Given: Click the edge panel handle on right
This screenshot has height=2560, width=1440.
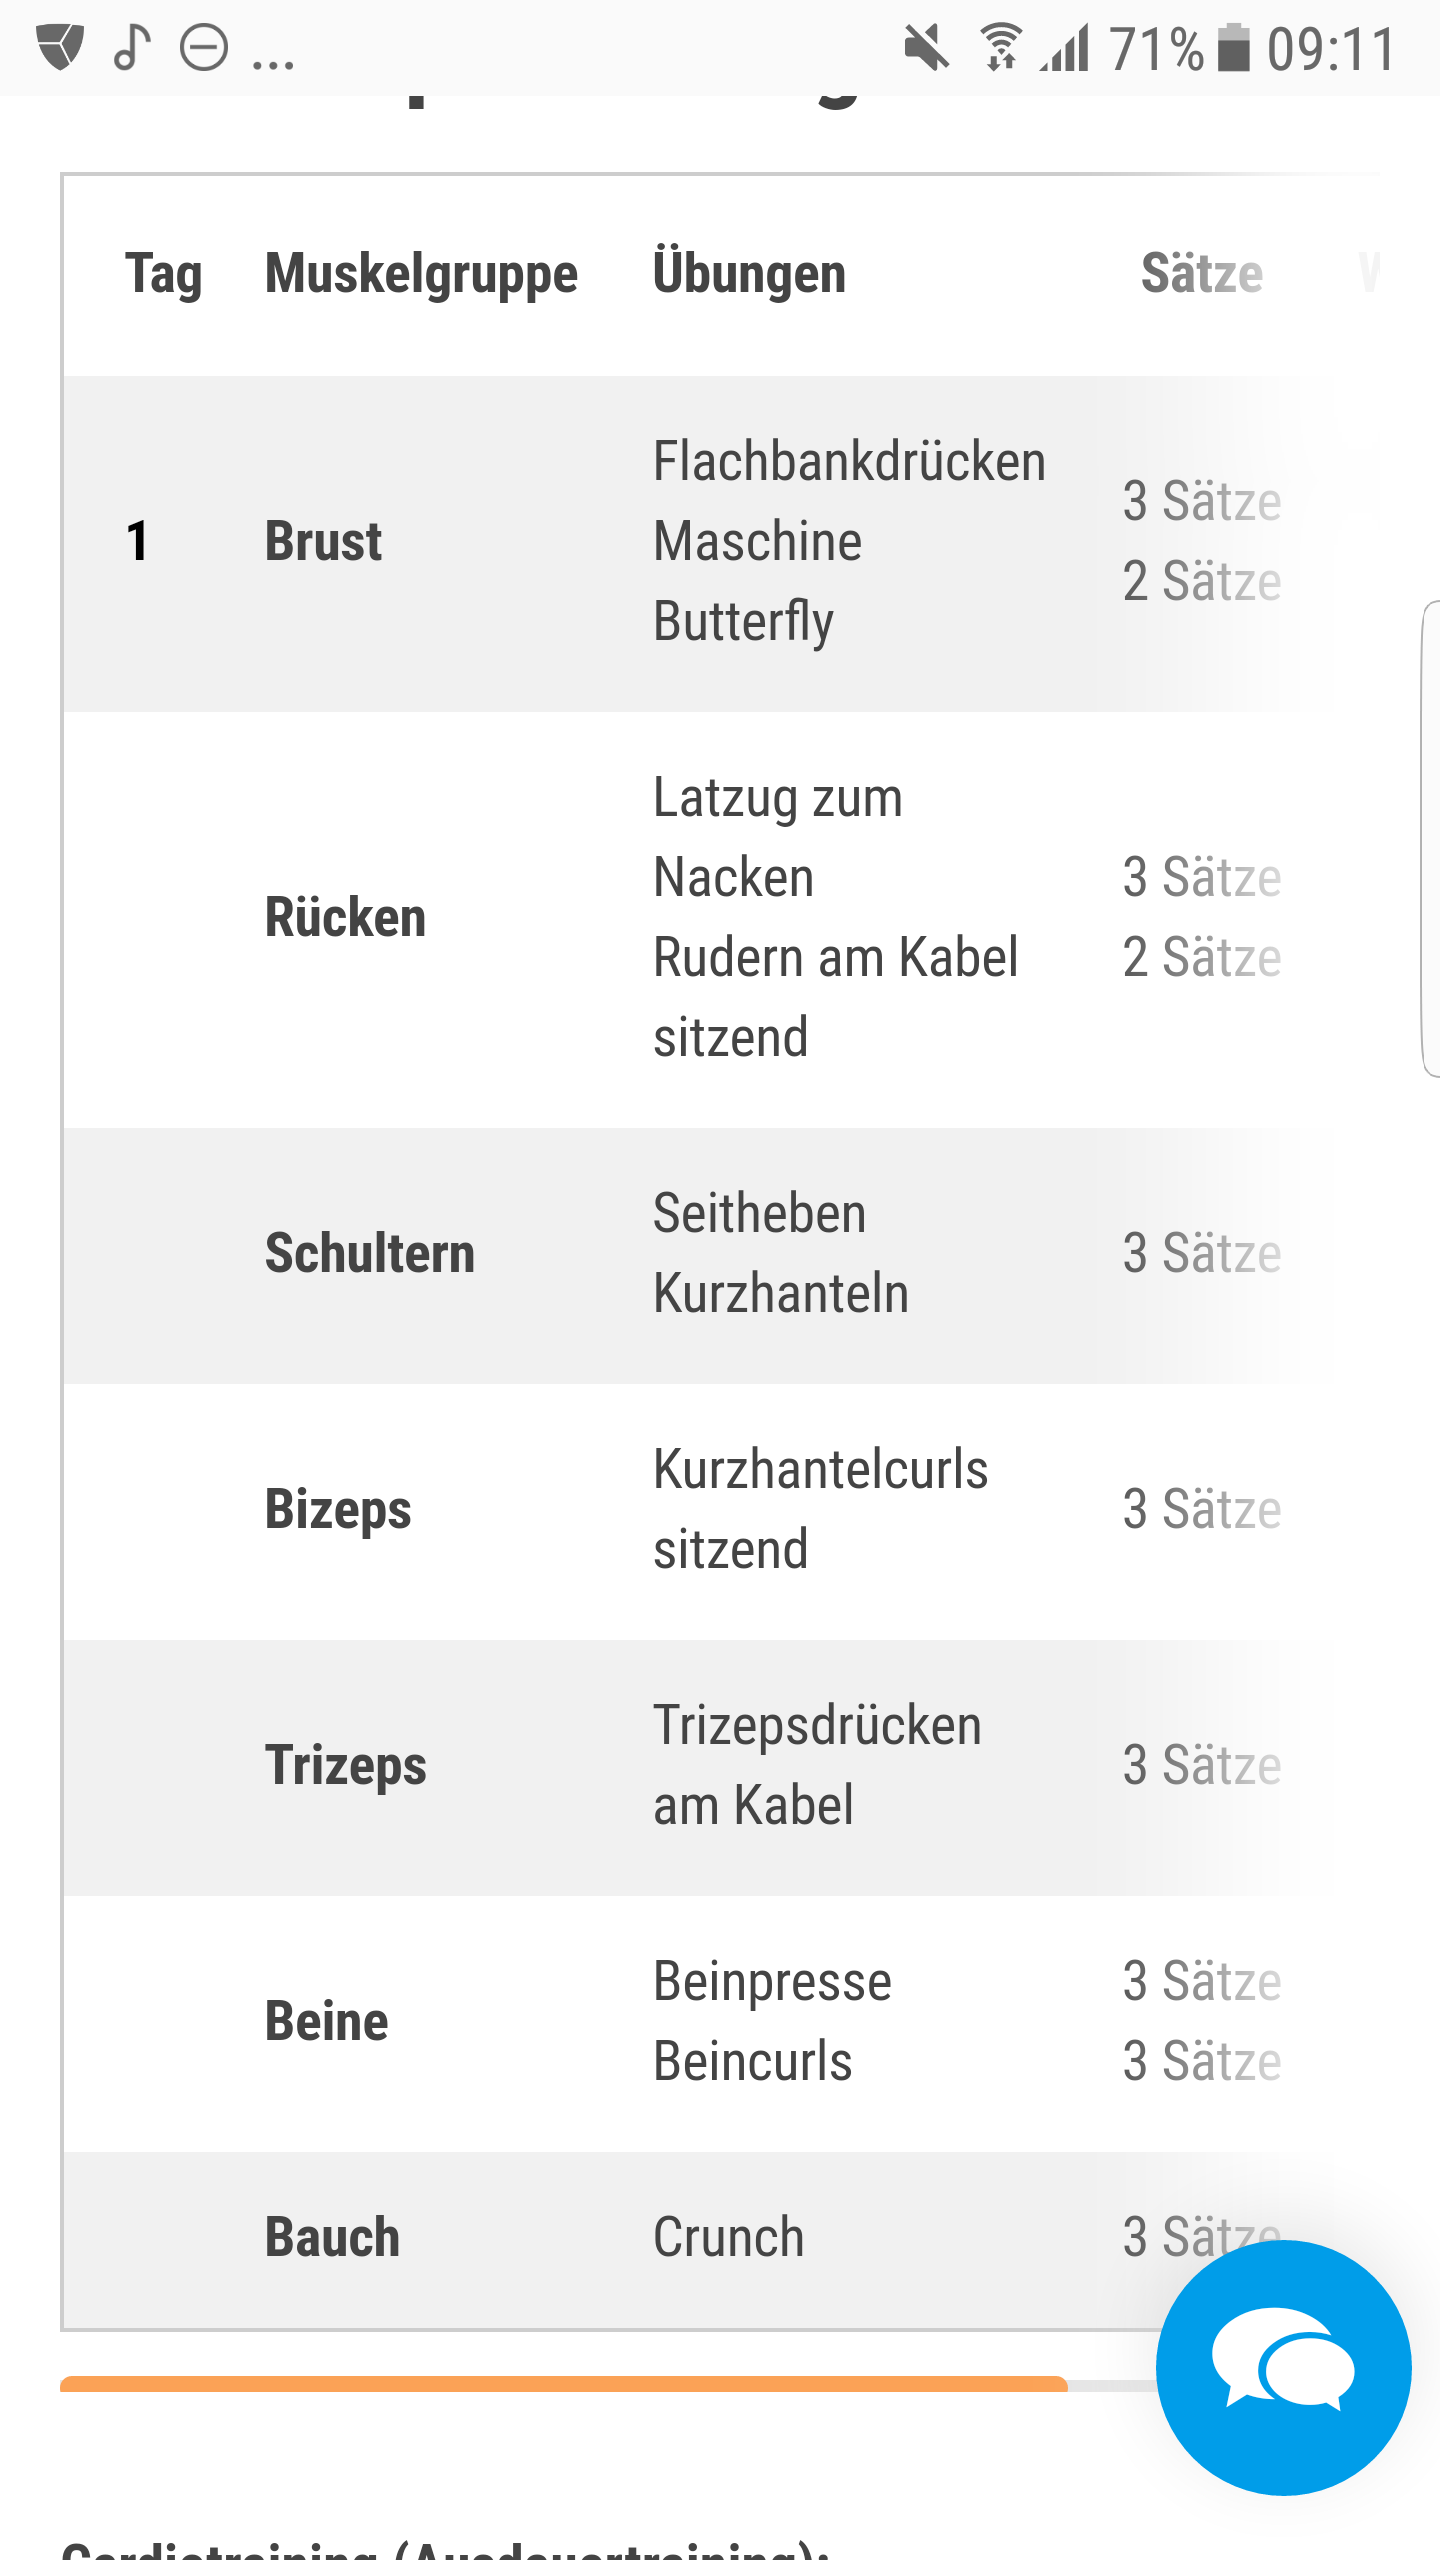Looking at the screenshot, I should [x=1430, y=838].
